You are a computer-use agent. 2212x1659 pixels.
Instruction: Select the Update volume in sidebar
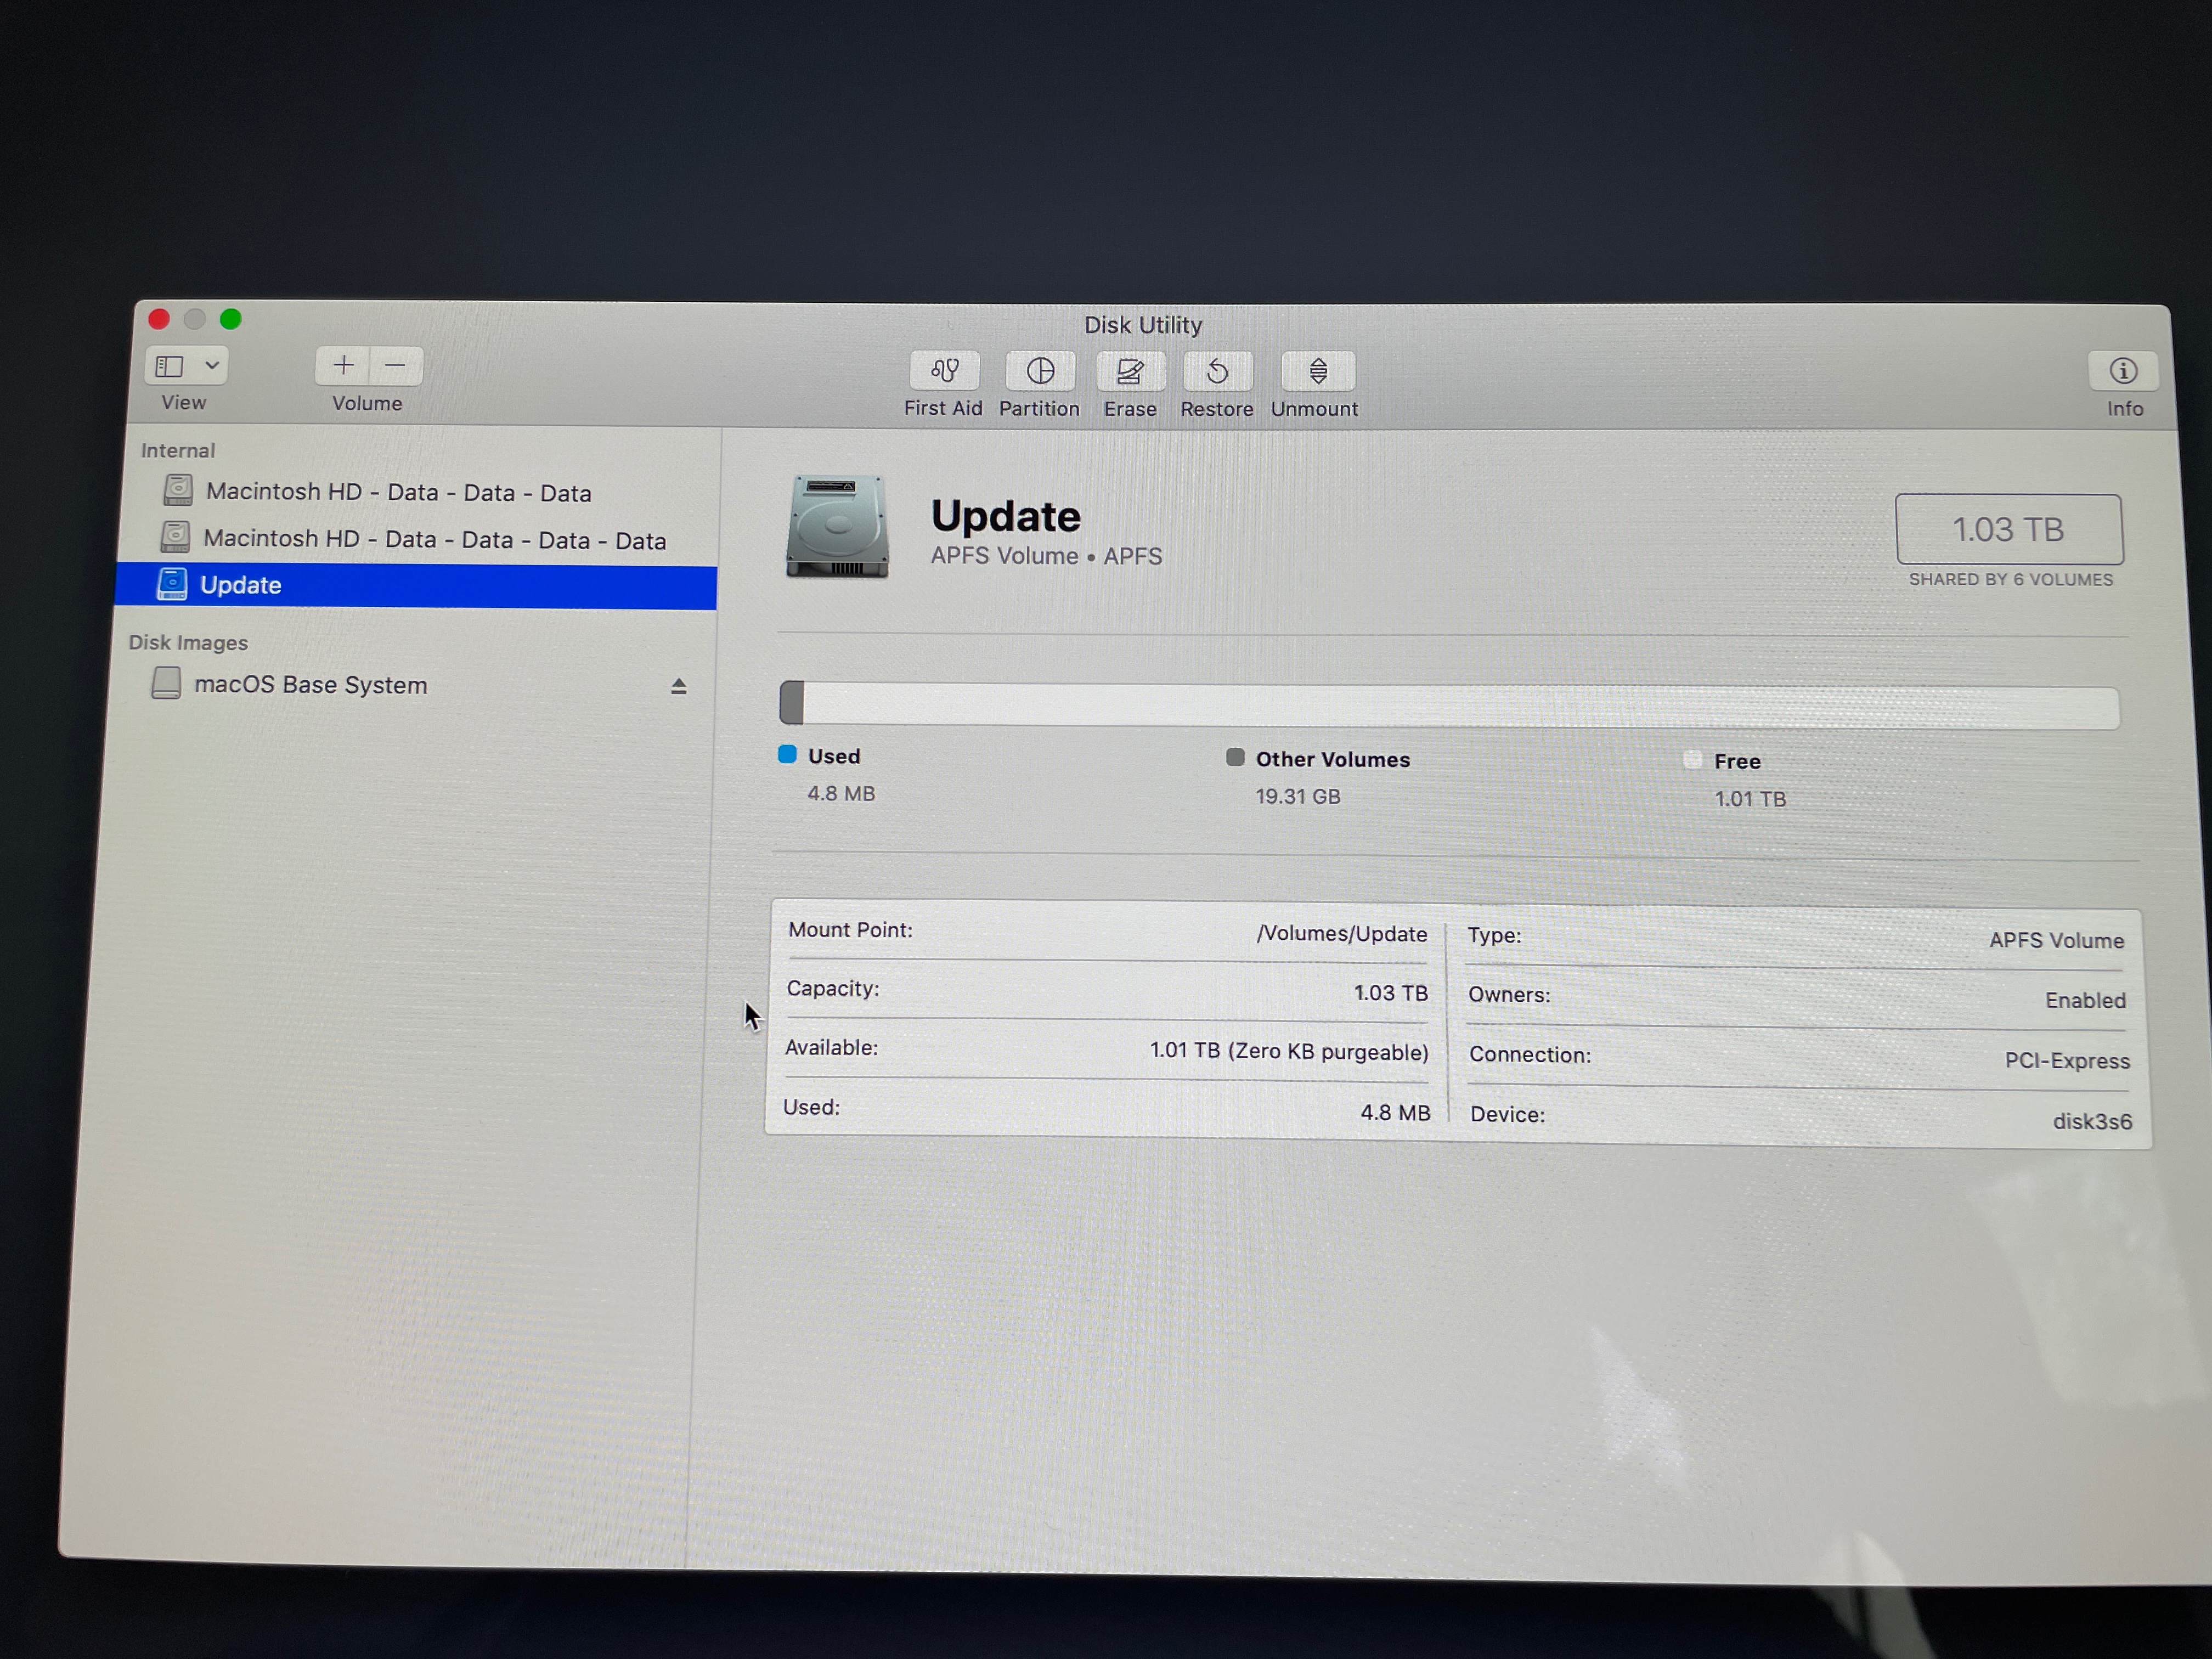coord(240,585)
